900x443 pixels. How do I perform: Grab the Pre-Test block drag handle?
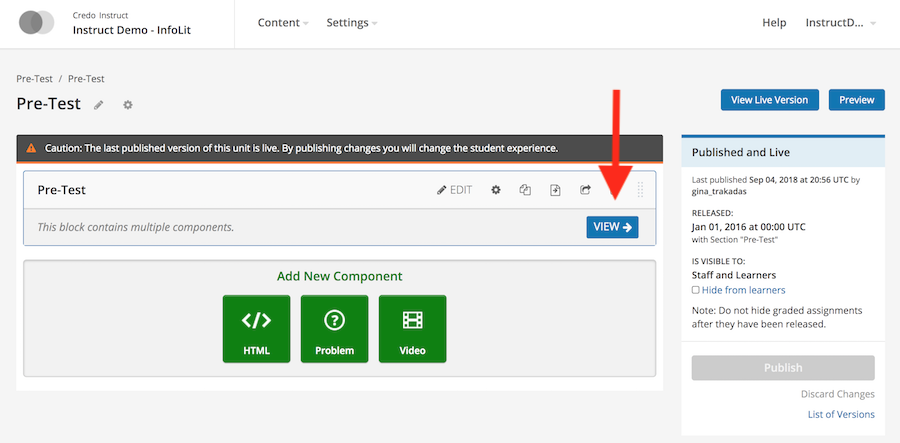(641, 190)
